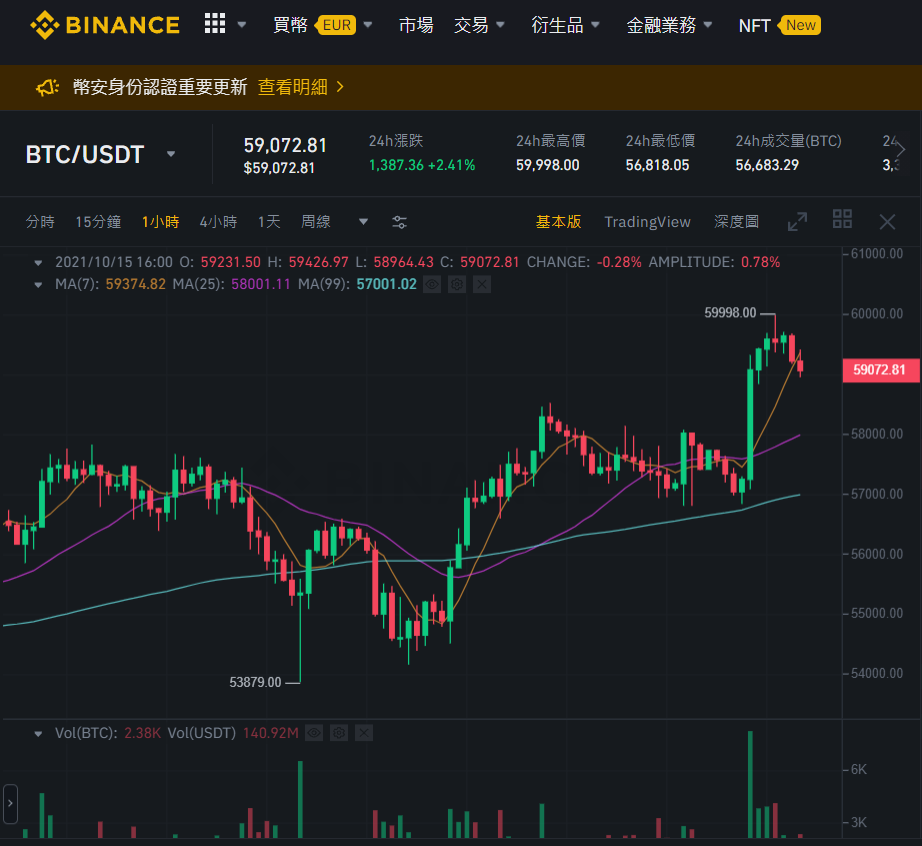Open the 市場 menu item
The height and width of the screenshot is (846, 922).
coord(416,25)
